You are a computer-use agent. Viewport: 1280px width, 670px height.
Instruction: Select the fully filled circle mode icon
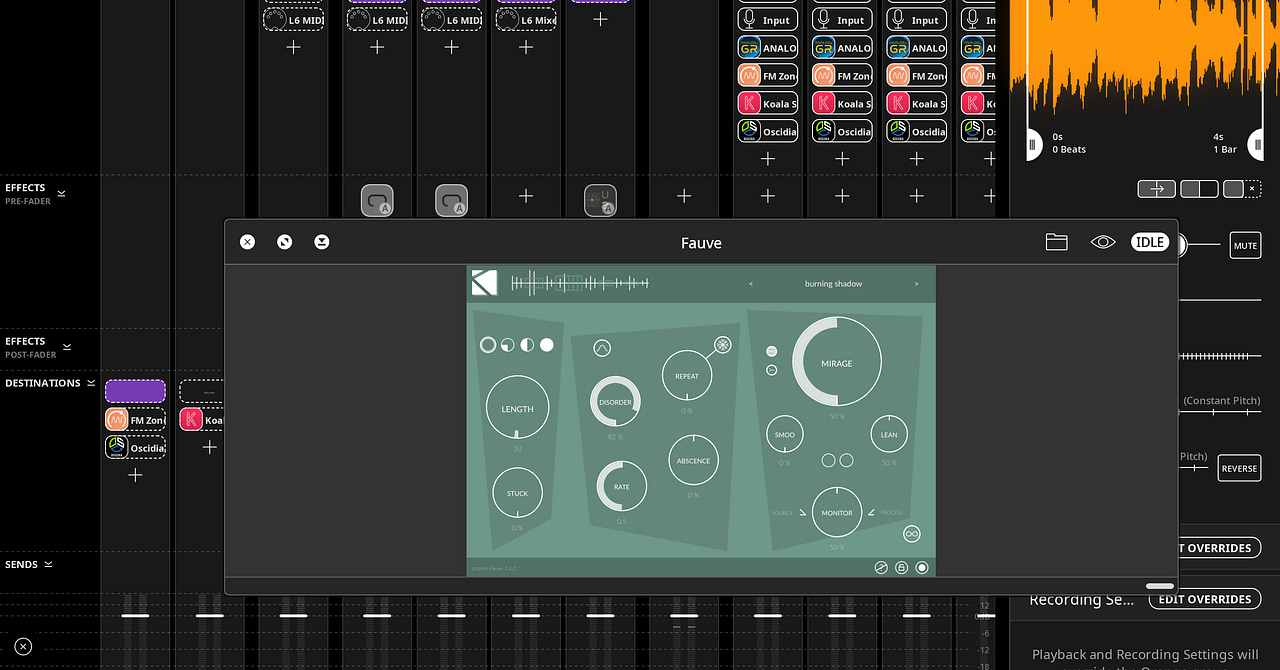click(547, 345)
